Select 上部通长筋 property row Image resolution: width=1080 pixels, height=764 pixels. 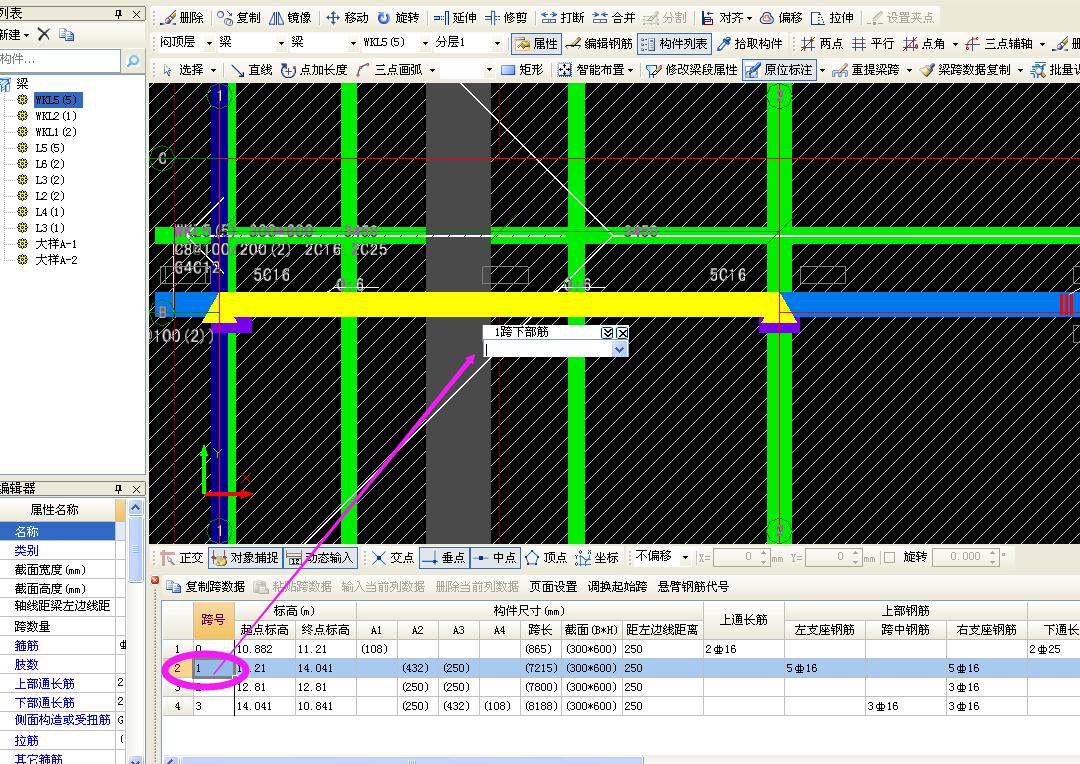pyautogui.click(x=58, y=683)
